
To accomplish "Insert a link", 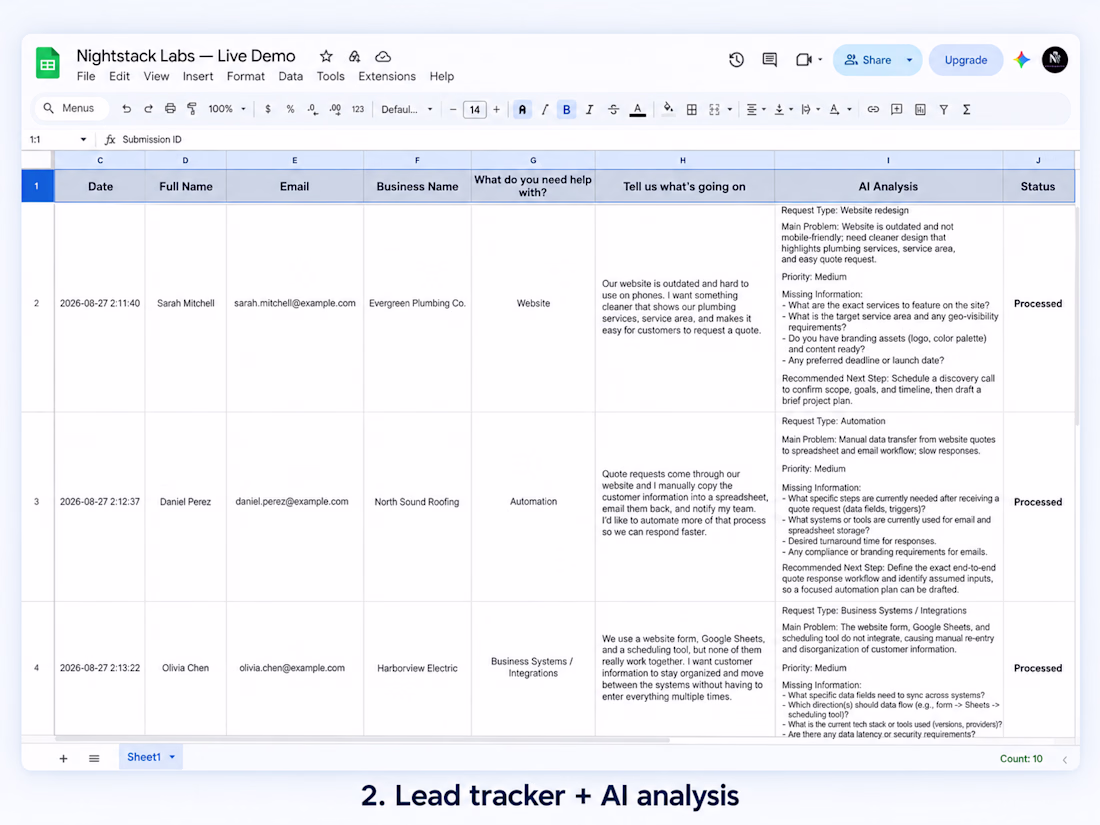I will 873,109.
